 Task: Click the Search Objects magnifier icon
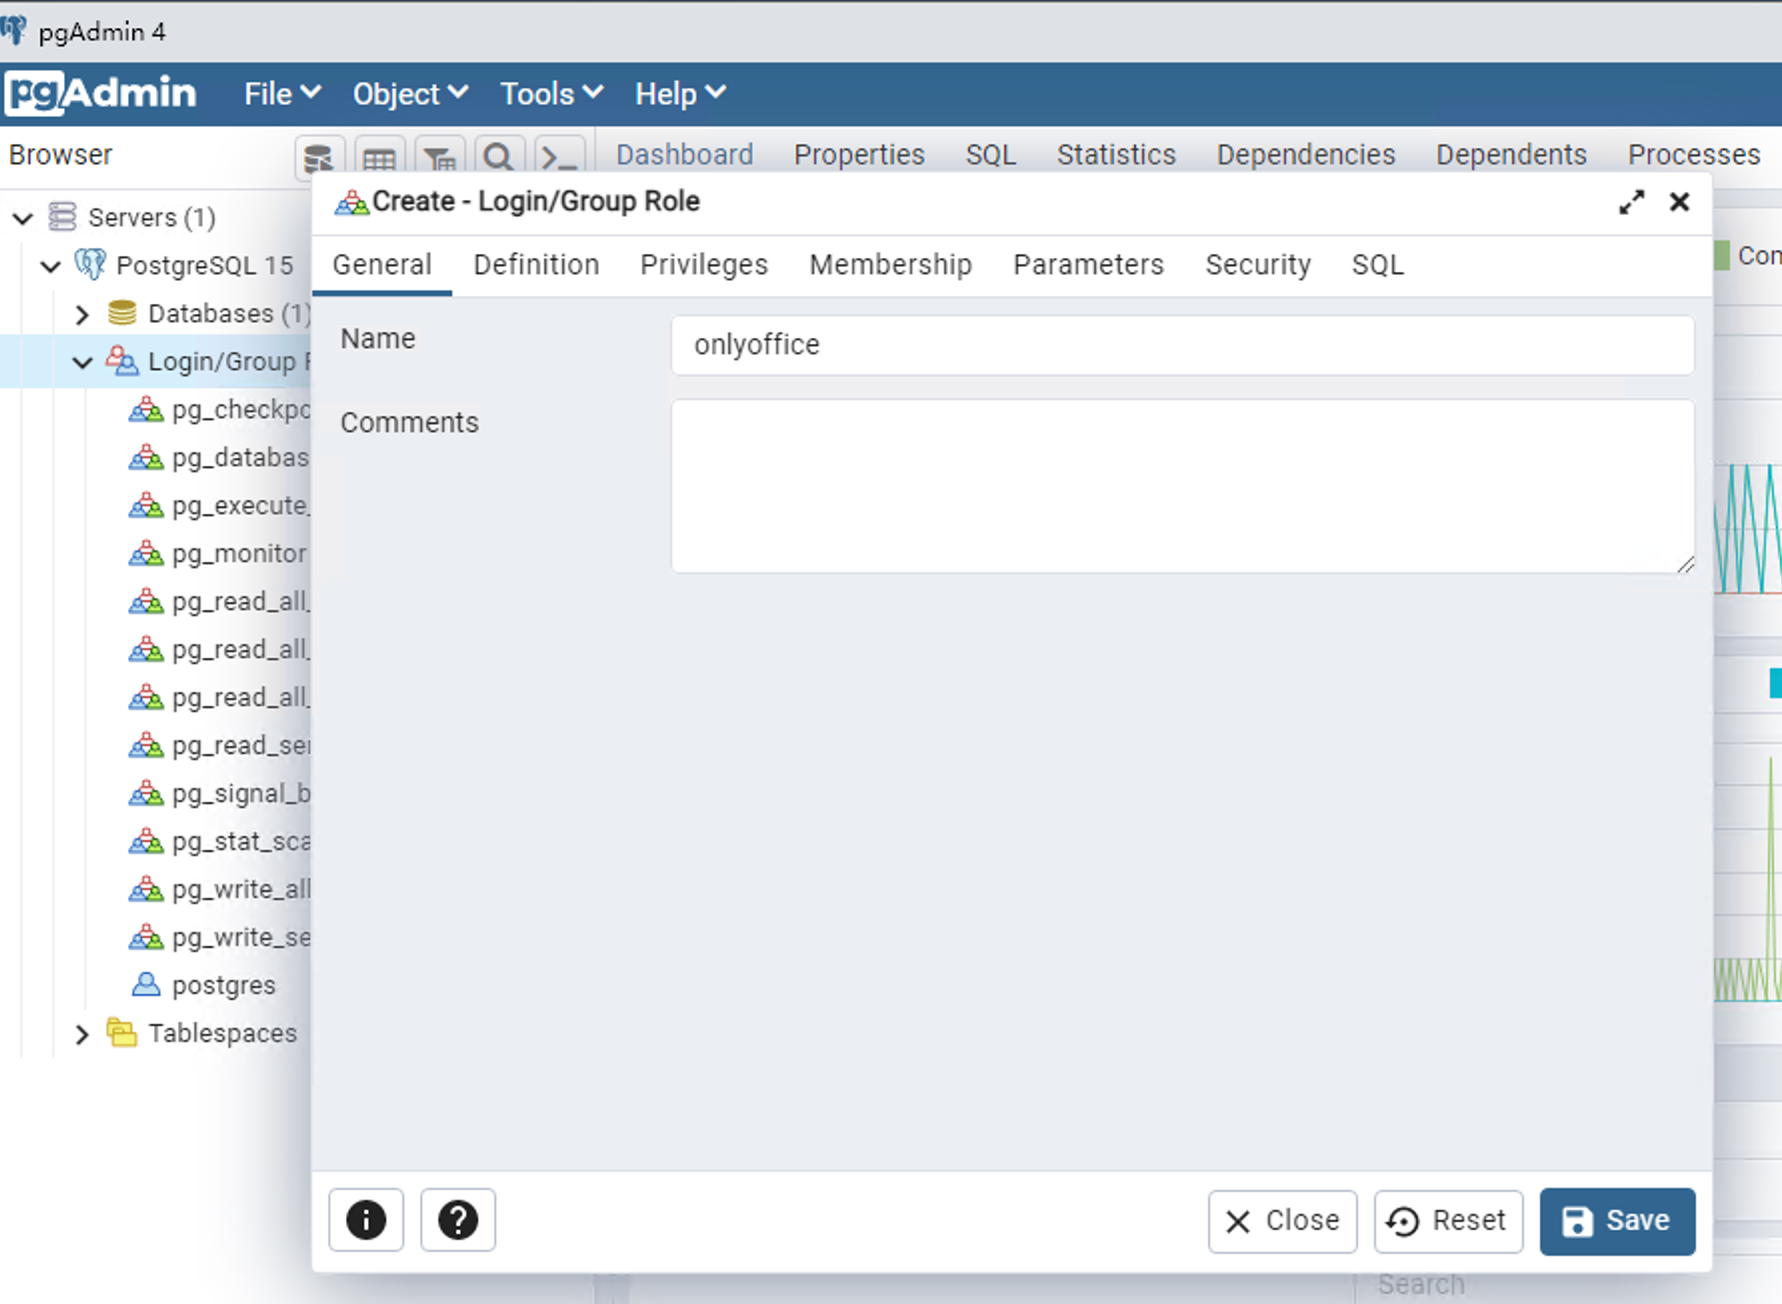[x=499, y=158]
